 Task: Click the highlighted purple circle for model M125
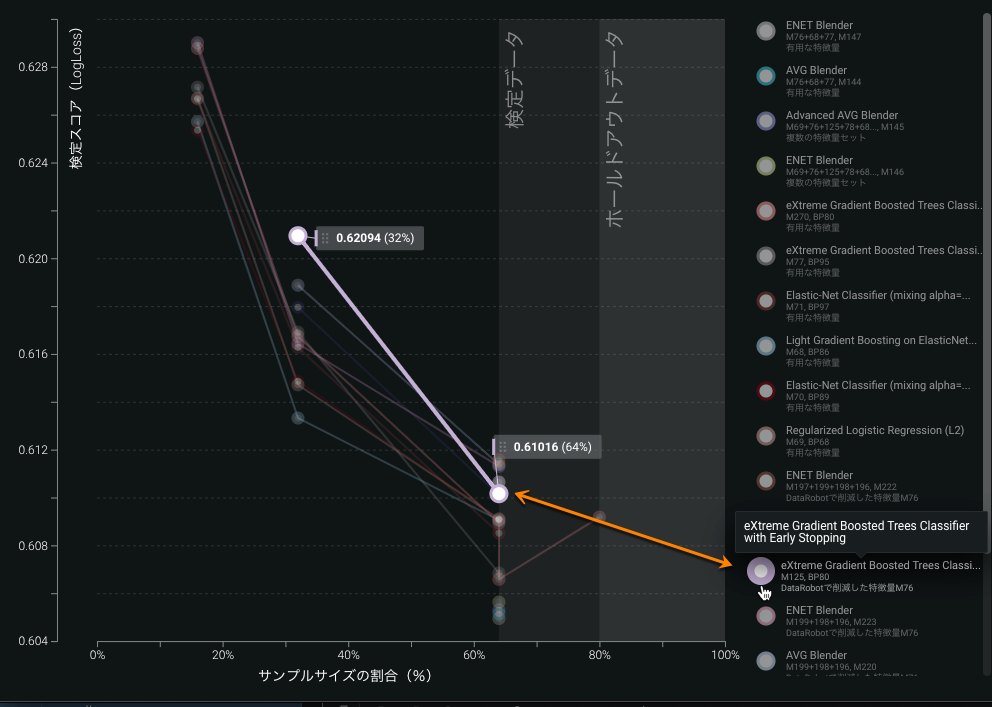[761, 571]
